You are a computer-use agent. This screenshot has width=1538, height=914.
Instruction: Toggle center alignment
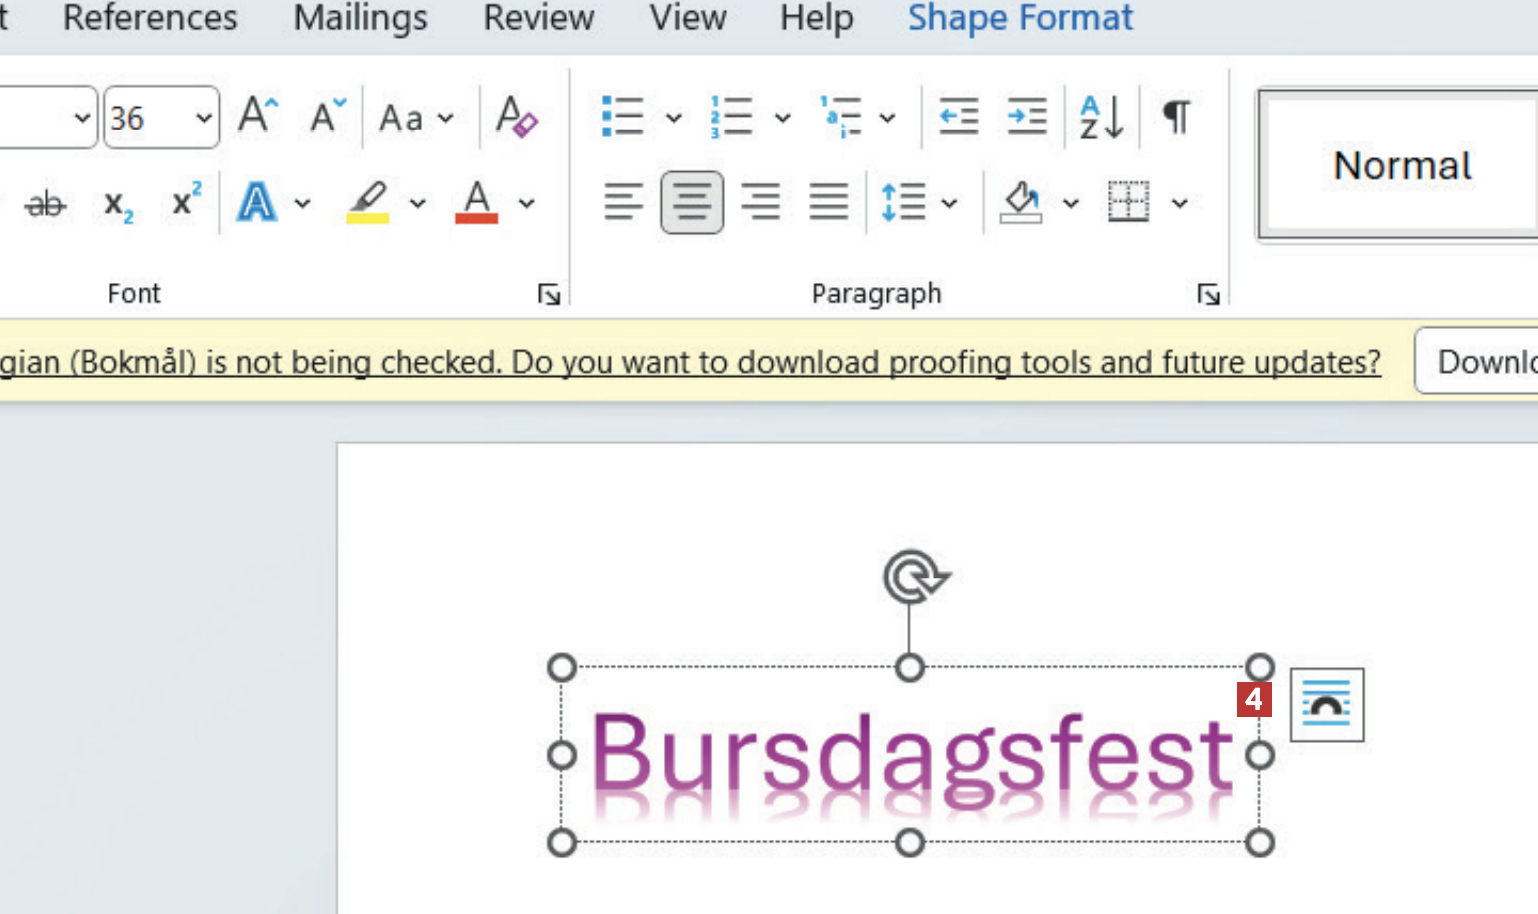tap(692, 202)
